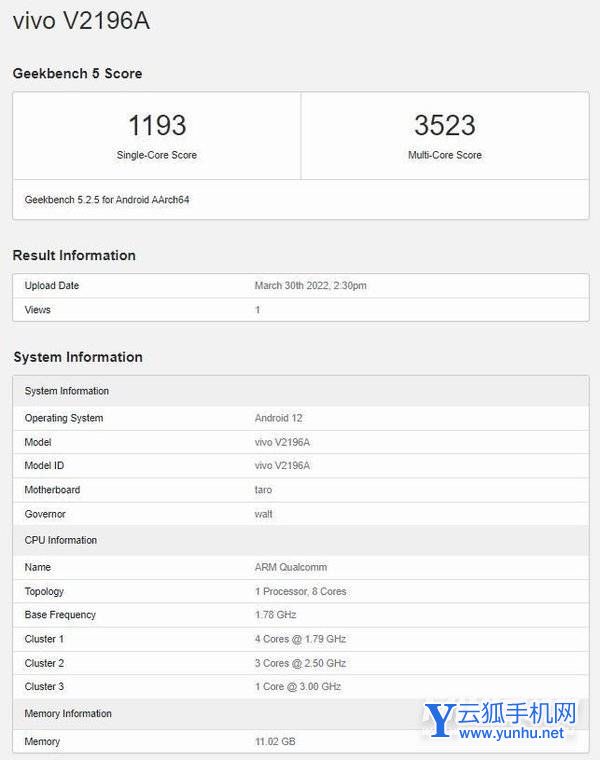Select the 1 Processor, 8 Cores value
600x760 pixels.
300,591
